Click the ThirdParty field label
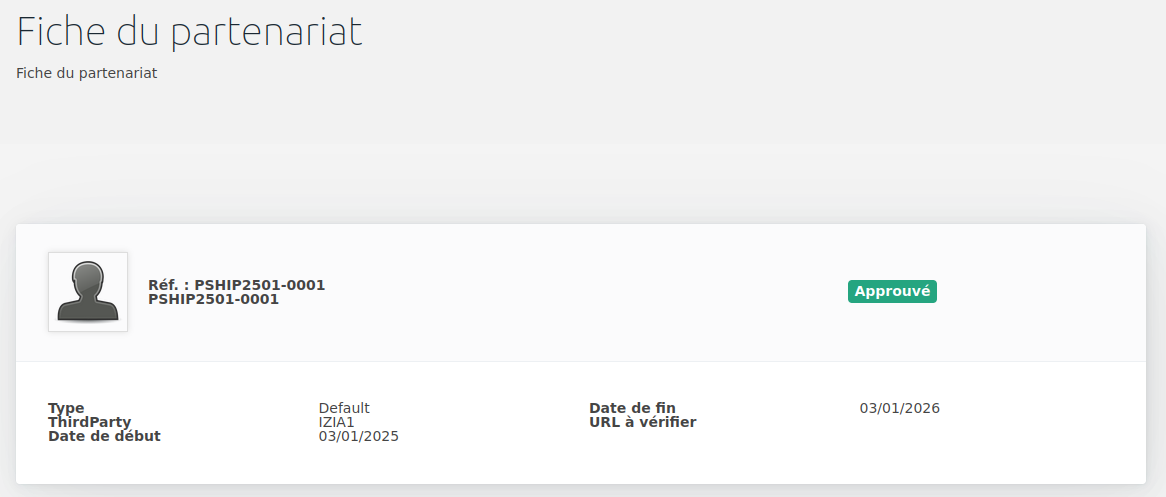Screen dimensions: 1166x497 (89, 422)
